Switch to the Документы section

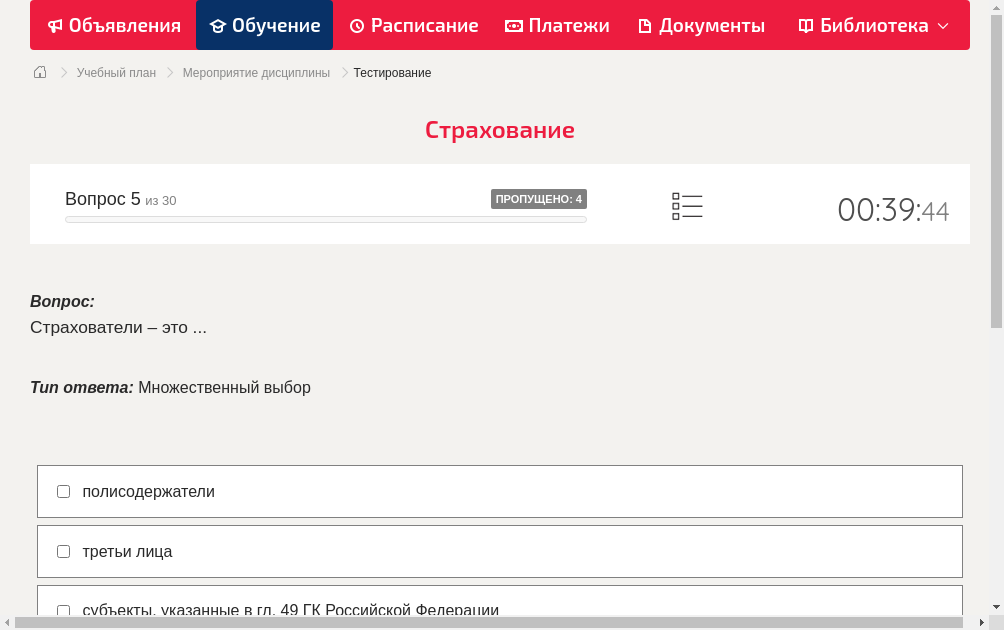(x=700, y=25)
